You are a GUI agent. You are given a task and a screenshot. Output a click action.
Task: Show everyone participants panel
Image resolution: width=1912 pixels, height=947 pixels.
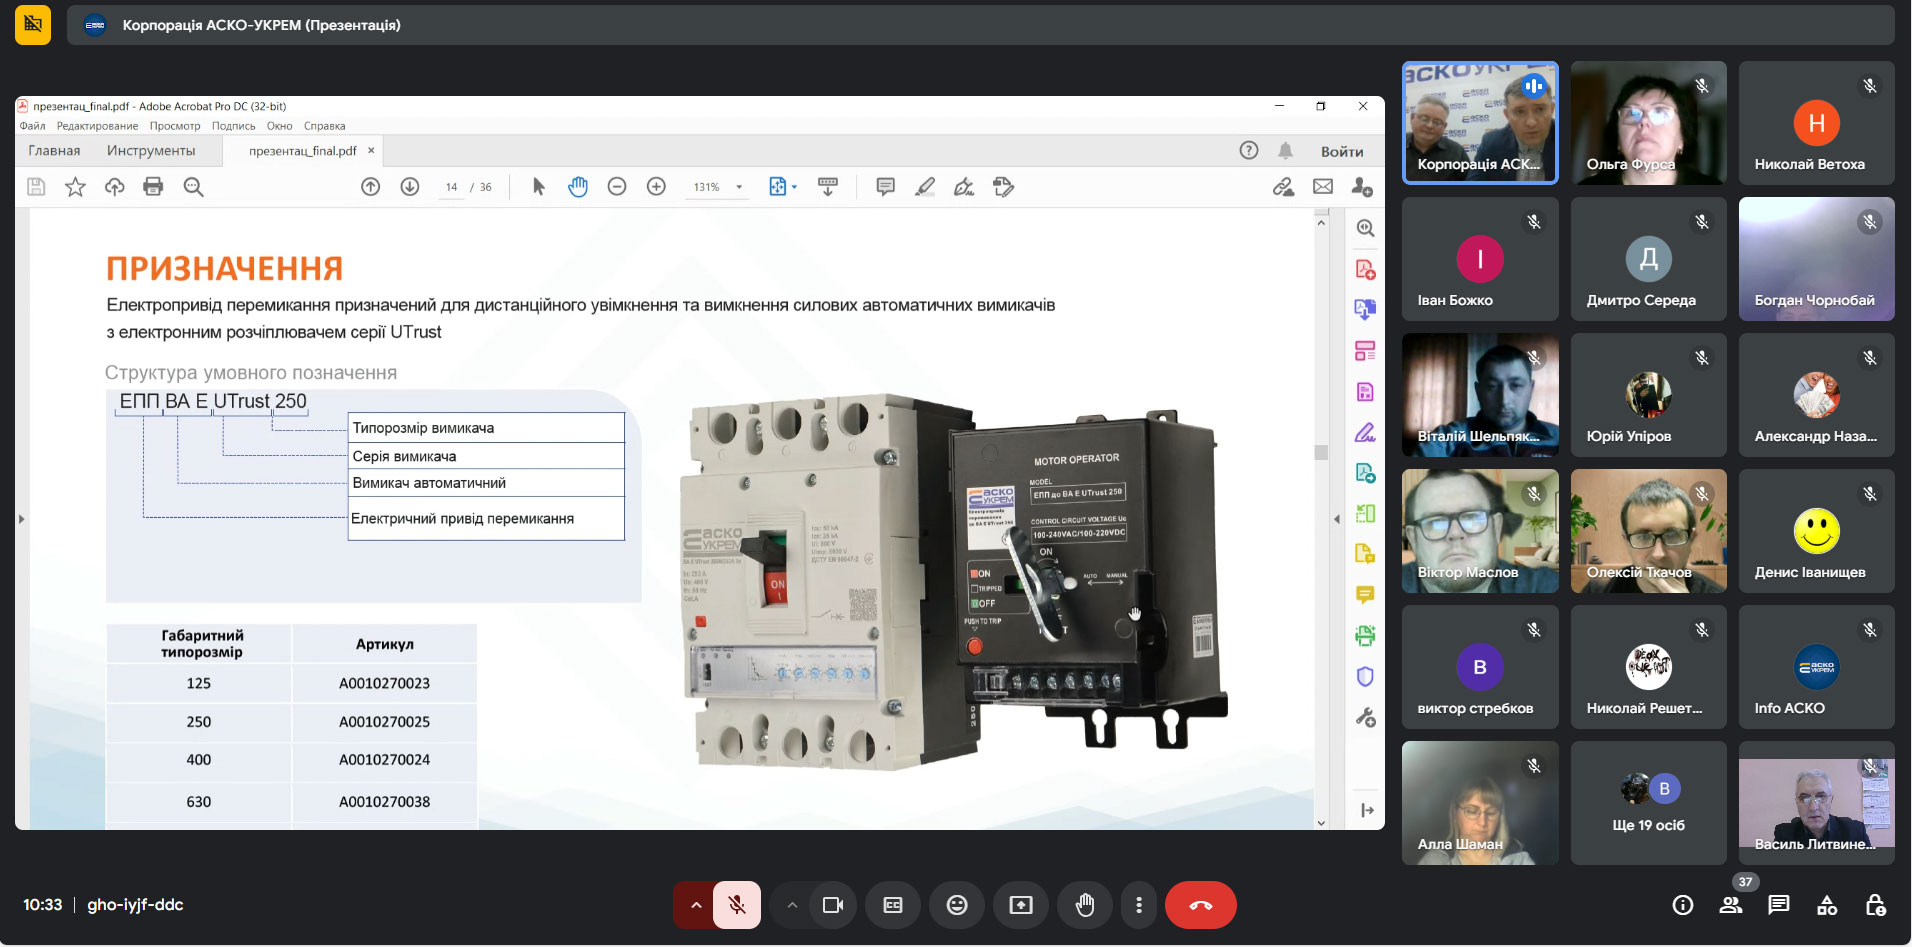pyautogui.click(x=1731, y=905)
